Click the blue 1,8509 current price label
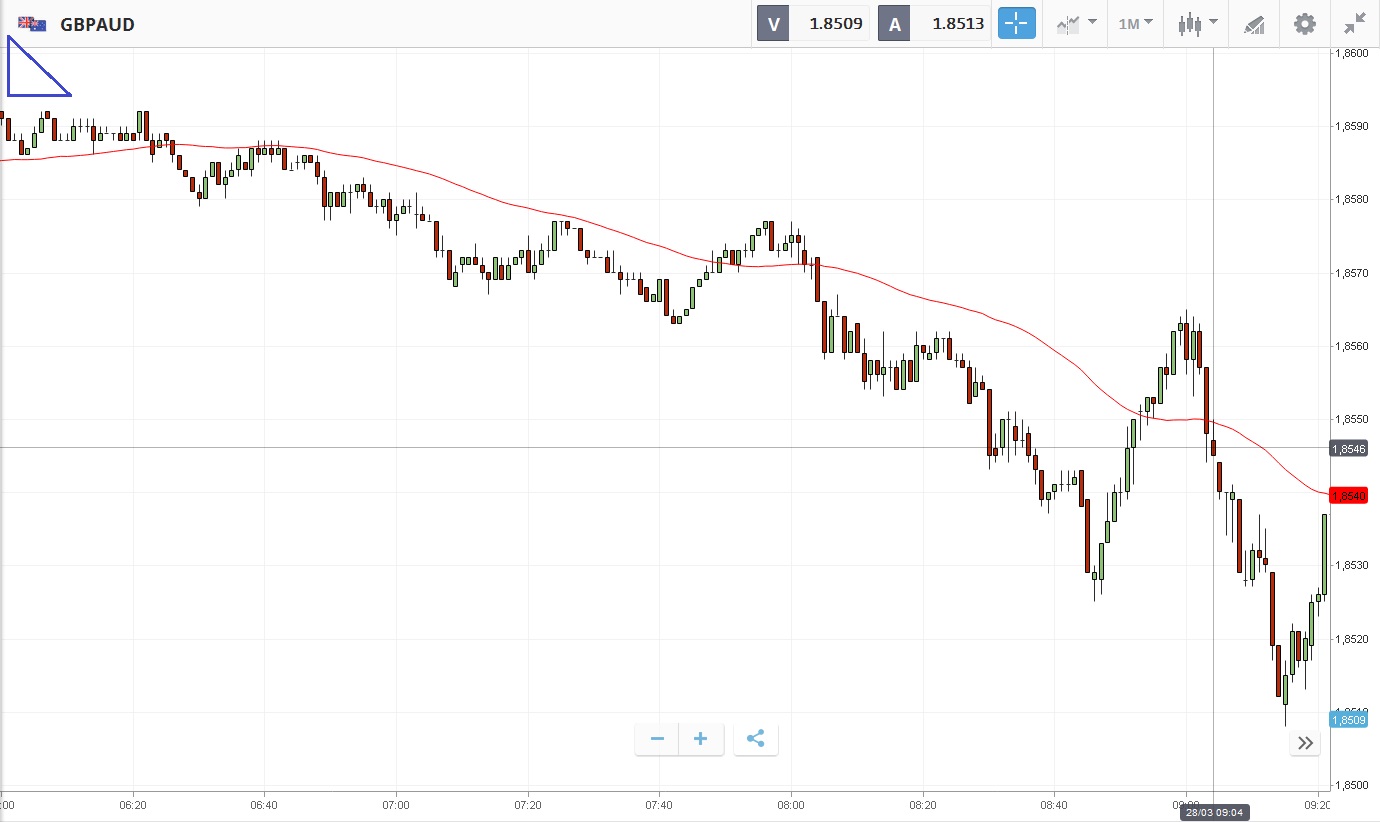Viewport: 1380px width, 822px height. [x=1348, y=719]
